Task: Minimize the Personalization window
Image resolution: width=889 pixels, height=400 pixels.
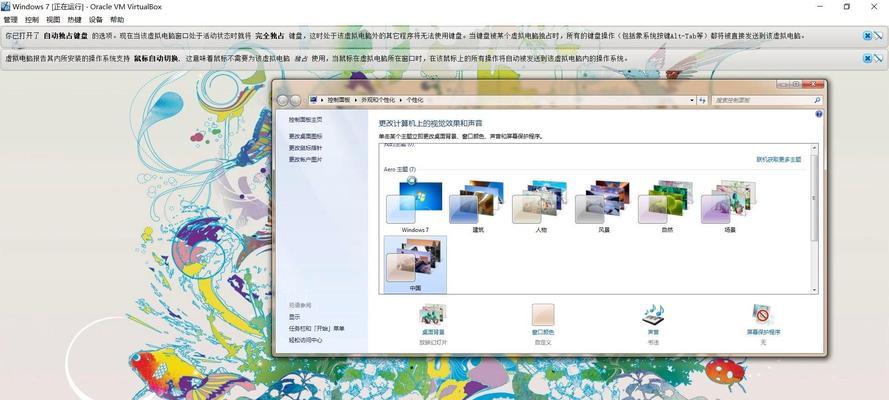Action: [783, 84]
